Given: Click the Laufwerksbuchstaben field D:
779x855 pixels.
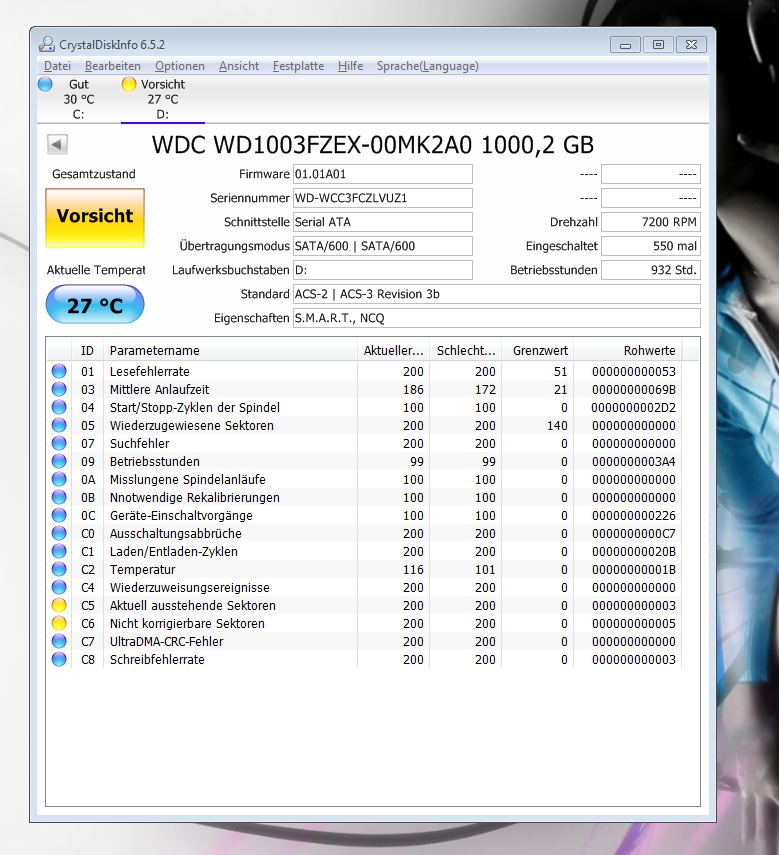Looking at the screenshot, I should click(383, 270).
